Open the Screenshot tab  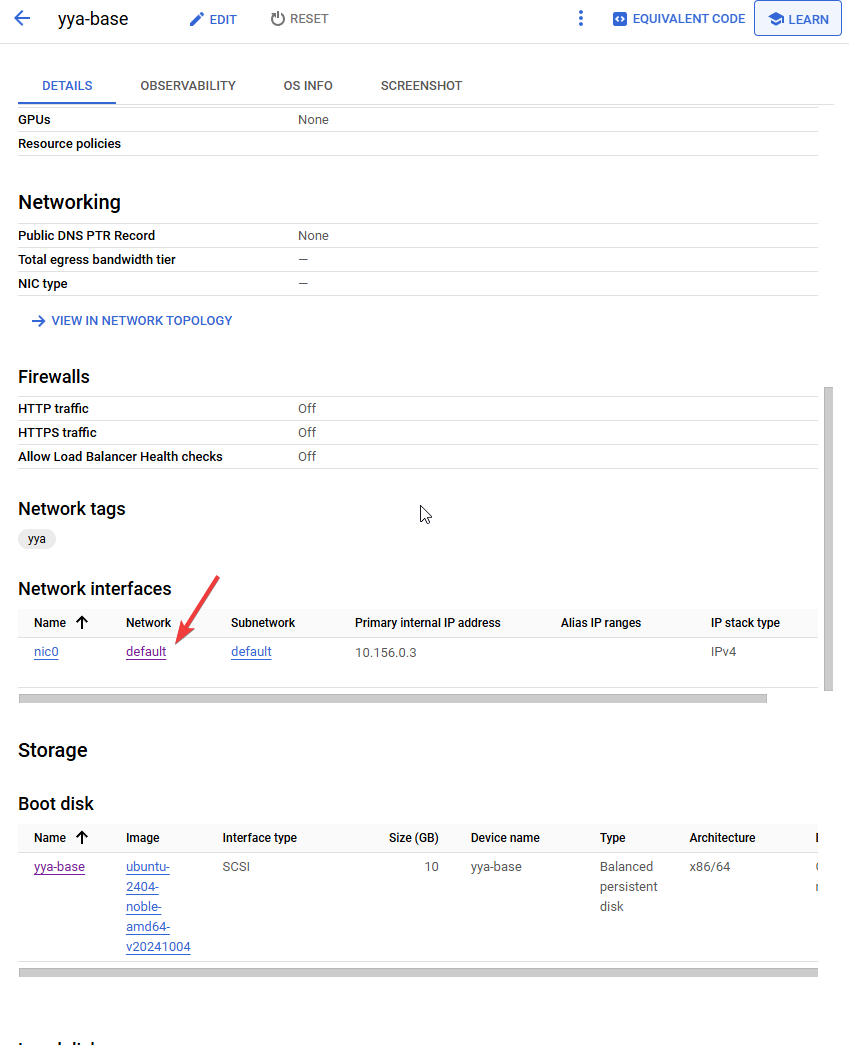point(421,86)
